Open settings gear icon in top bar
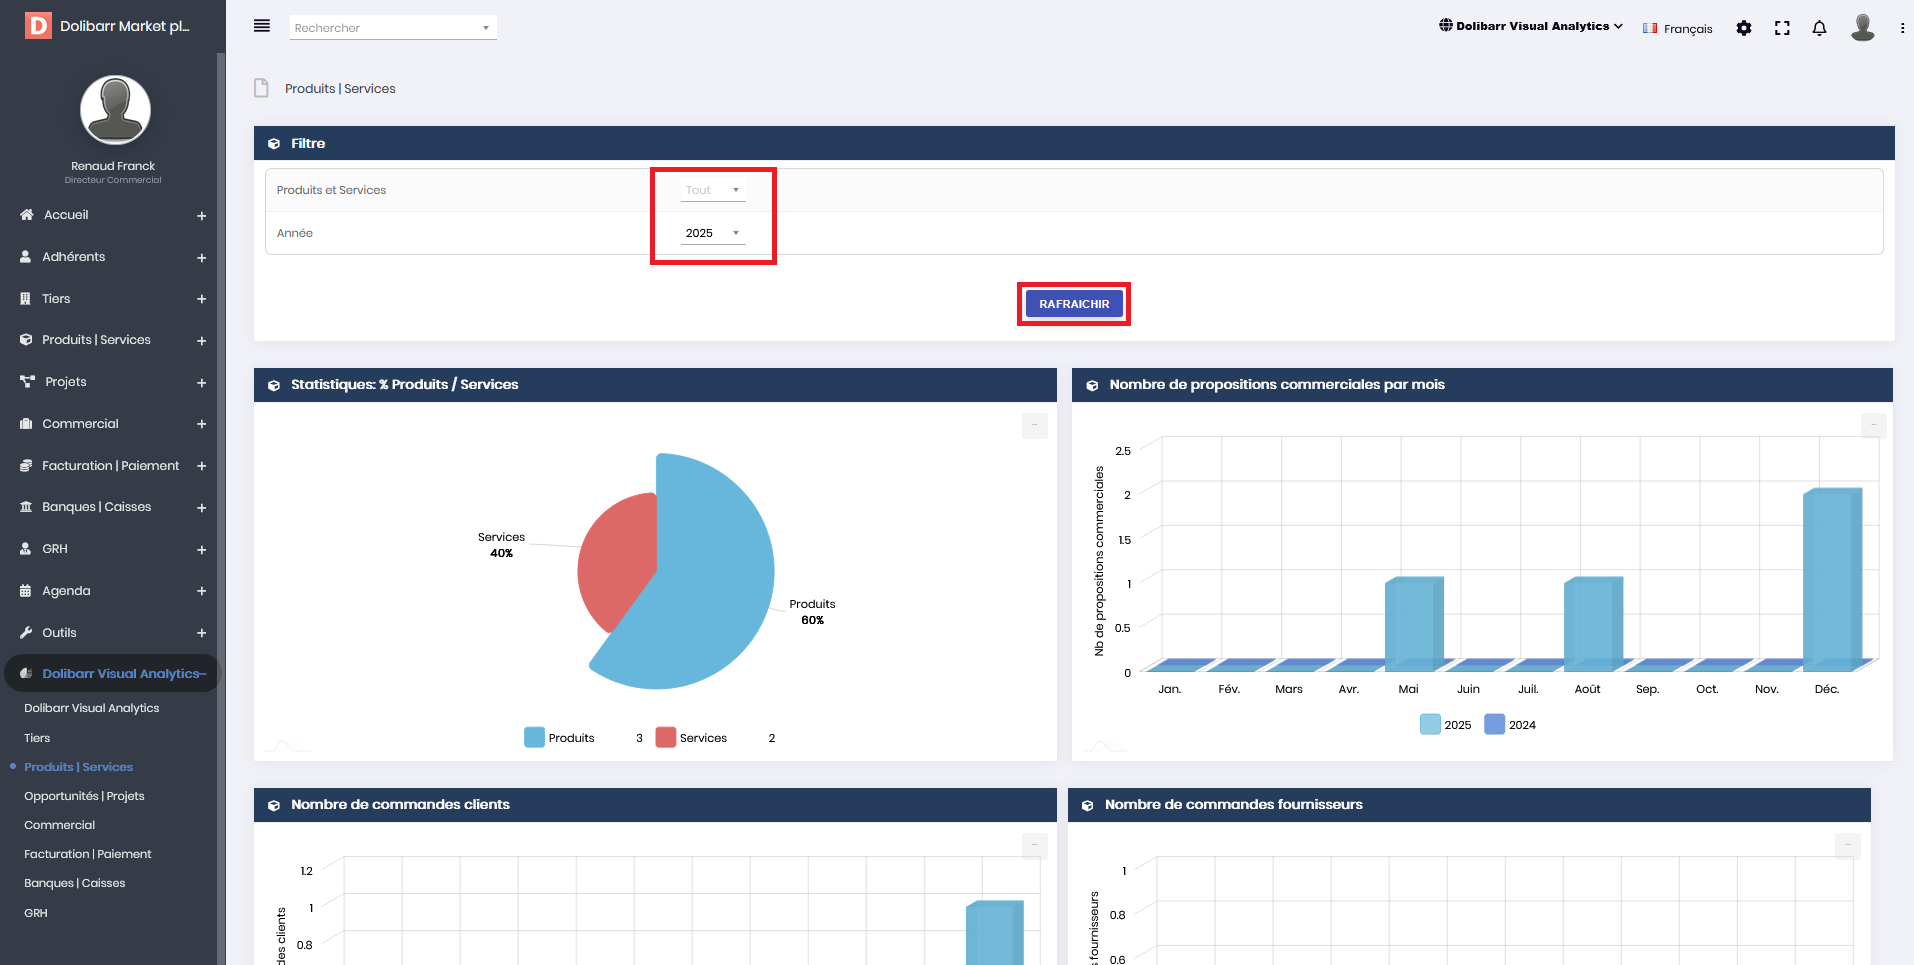 (x=1744, y=28)
